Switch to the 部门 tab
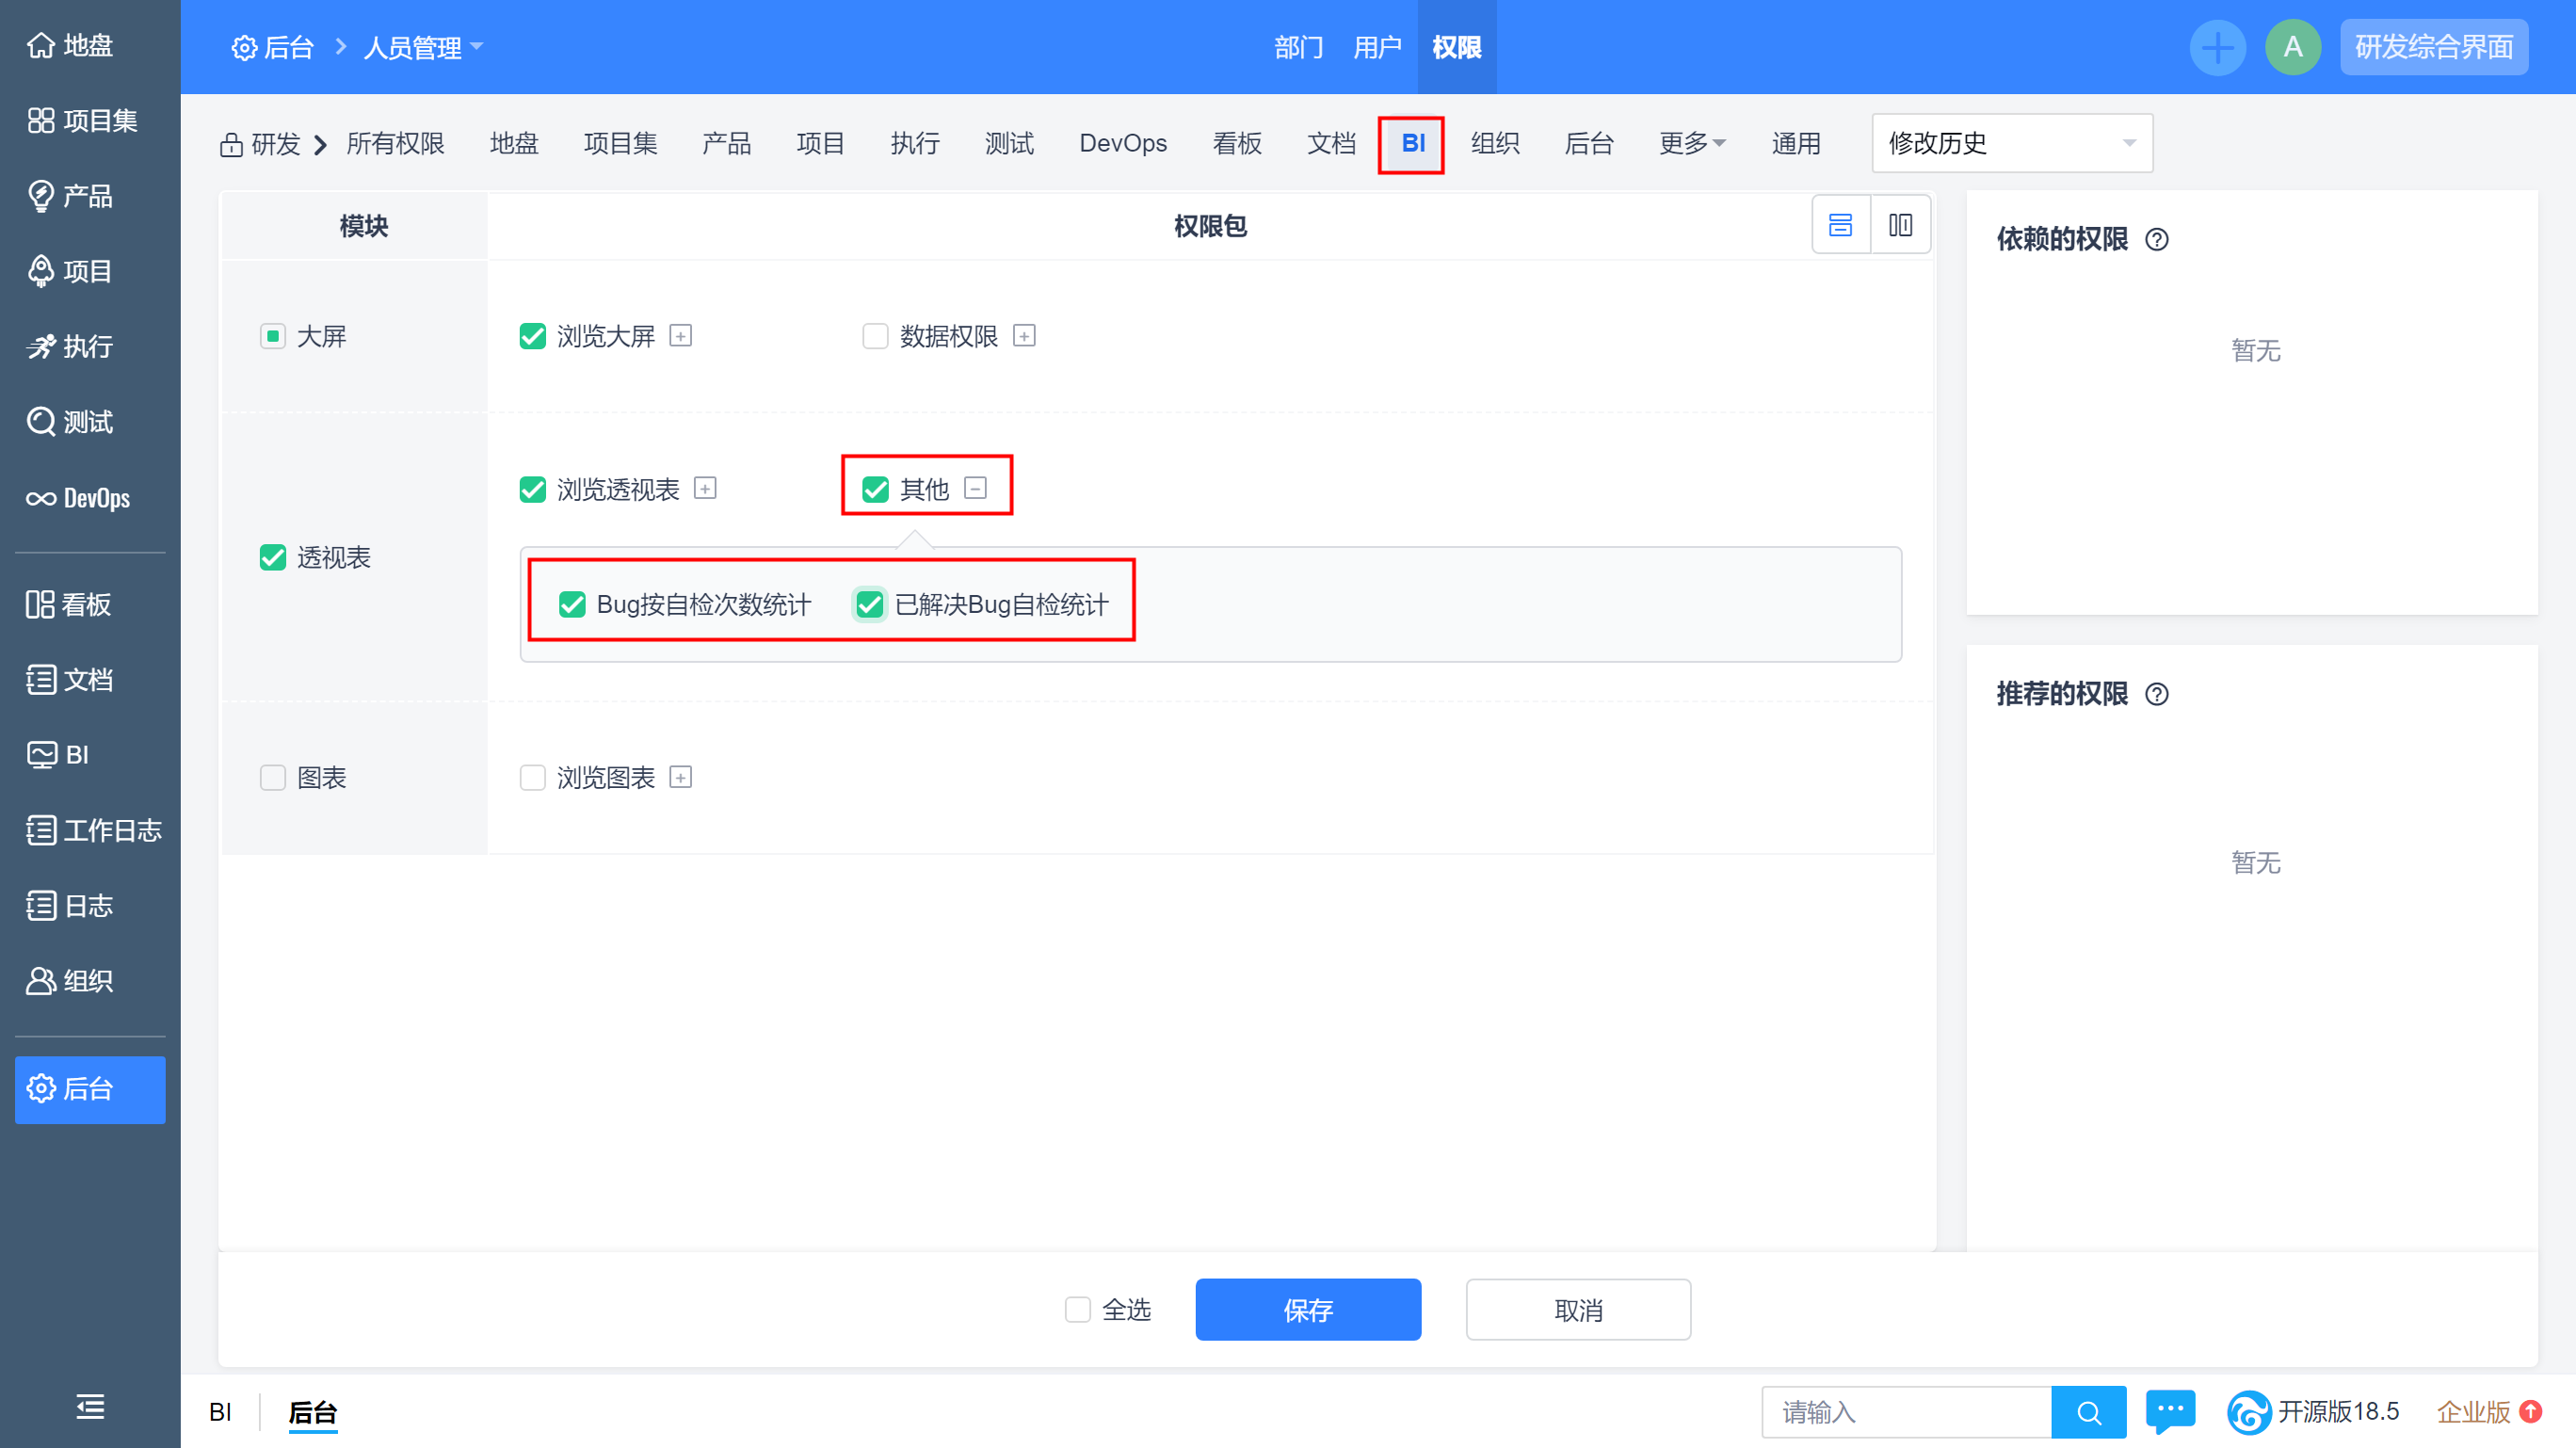2576x1448 pixels. click(1299, 47)
